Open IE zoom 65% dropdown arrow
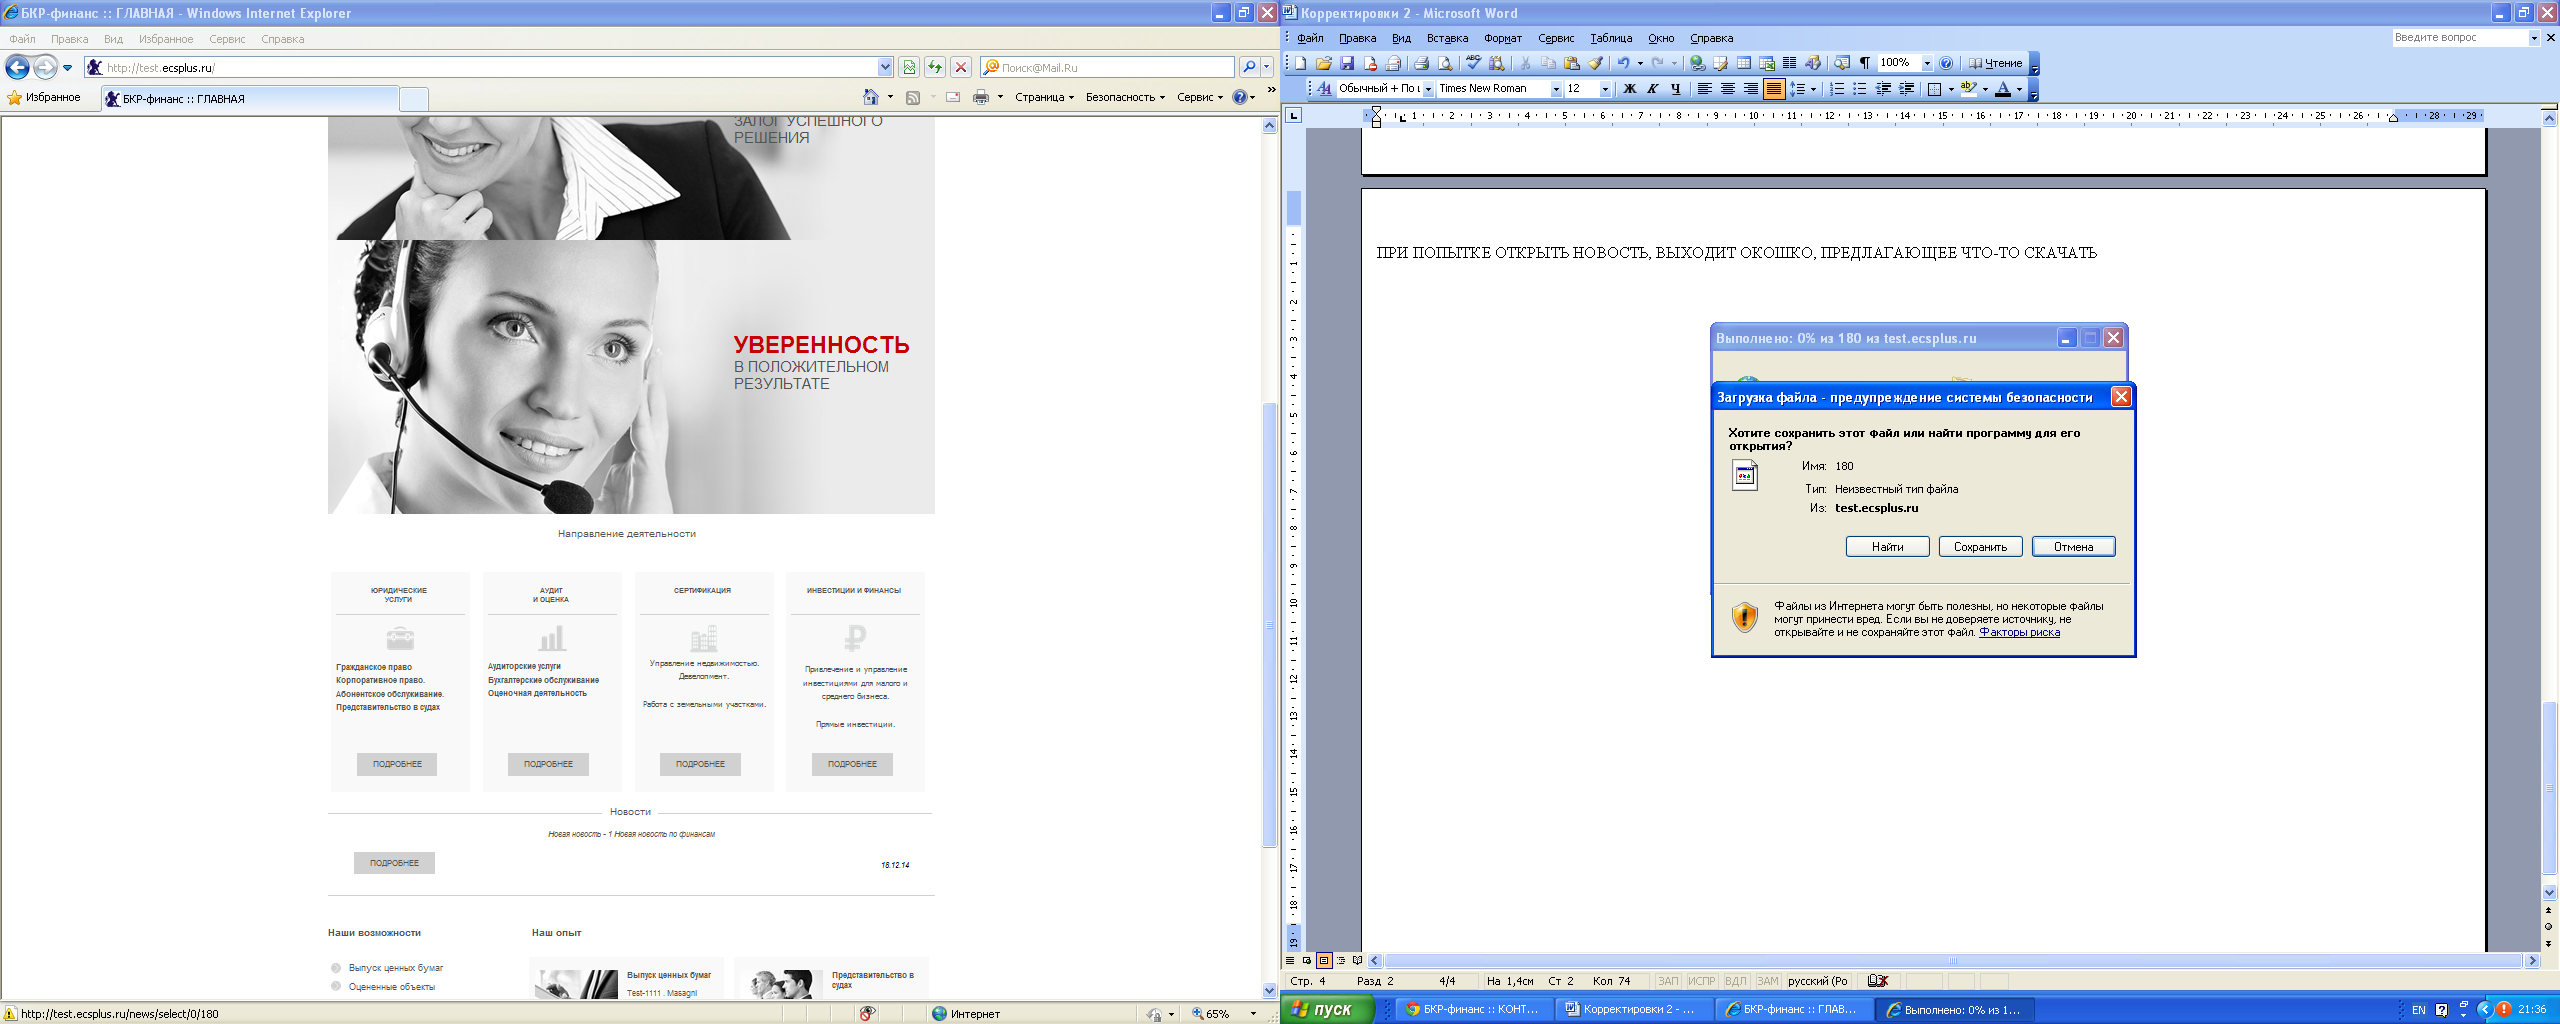Screen dimensions: 2560x1024 (1253, 1013)
